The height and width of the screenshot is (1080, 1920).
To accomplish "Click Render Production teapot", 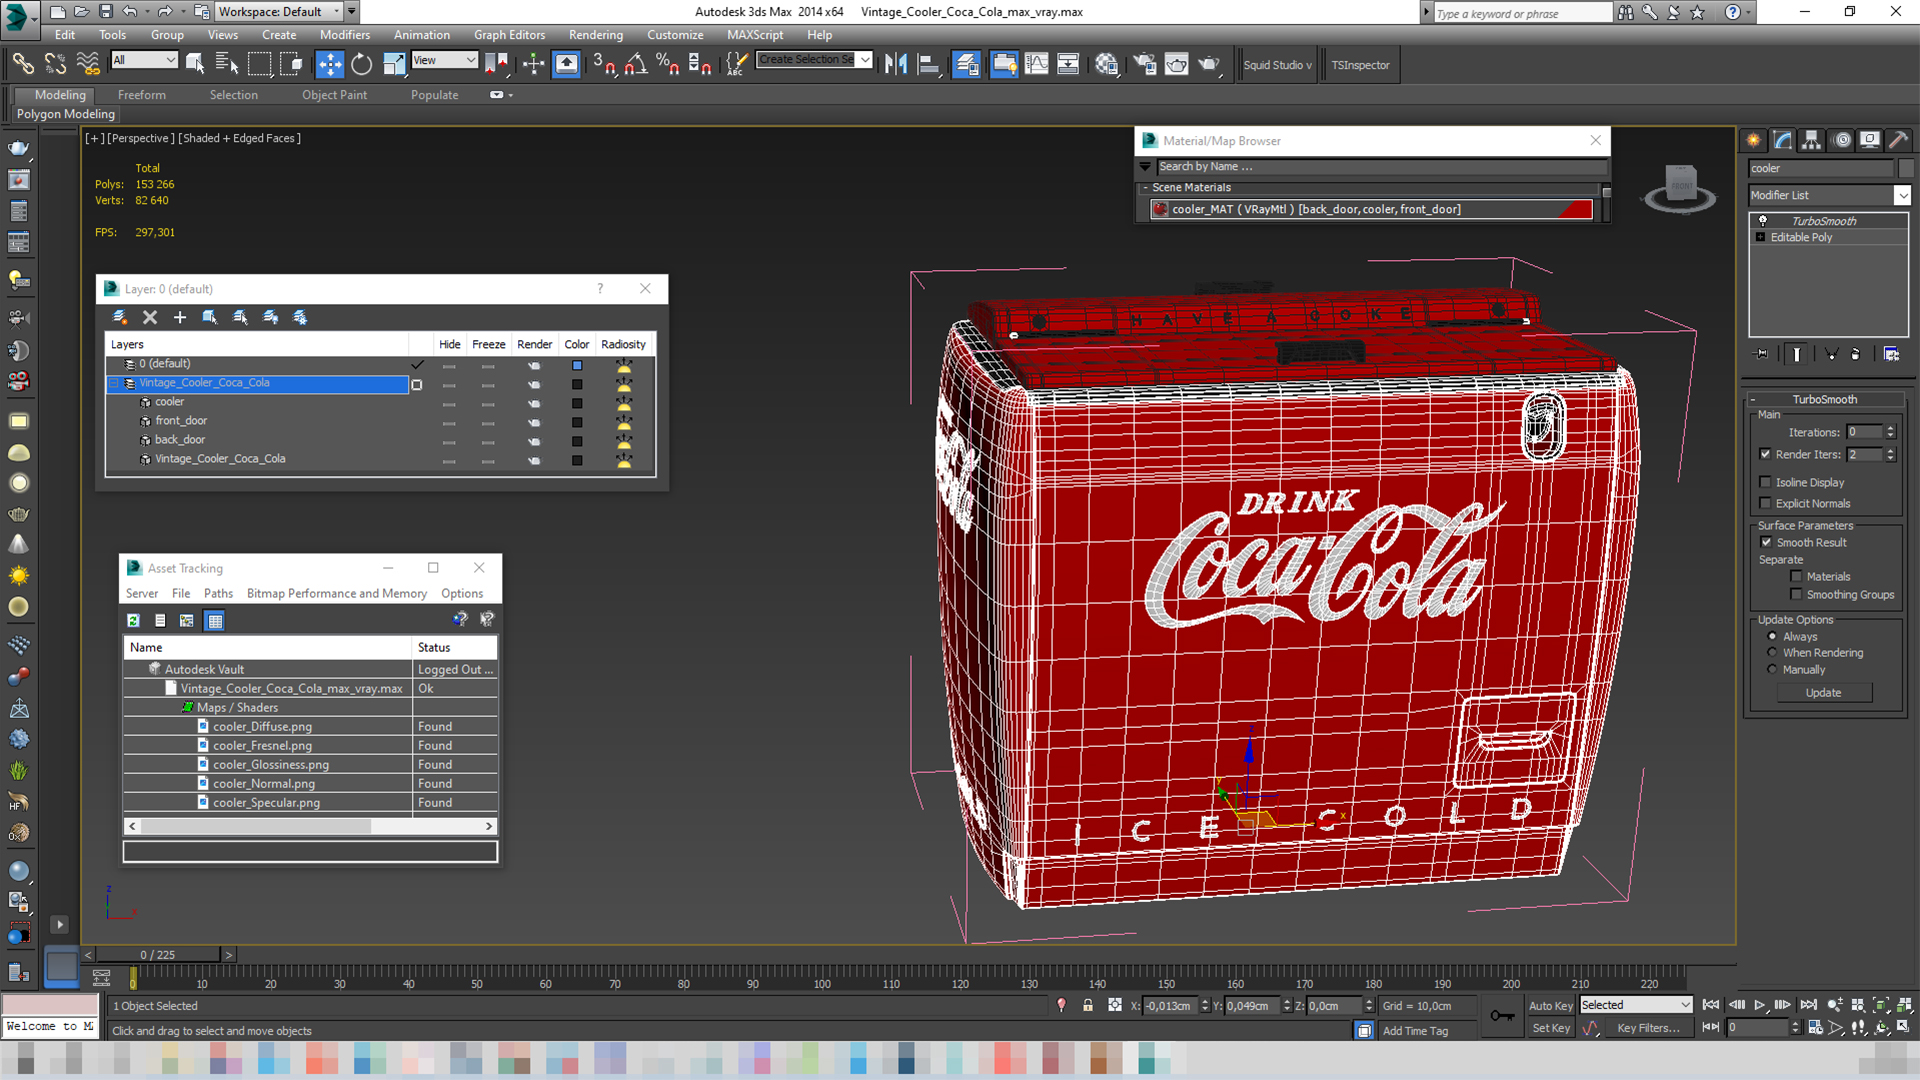I will click(x=1209, y=64).
